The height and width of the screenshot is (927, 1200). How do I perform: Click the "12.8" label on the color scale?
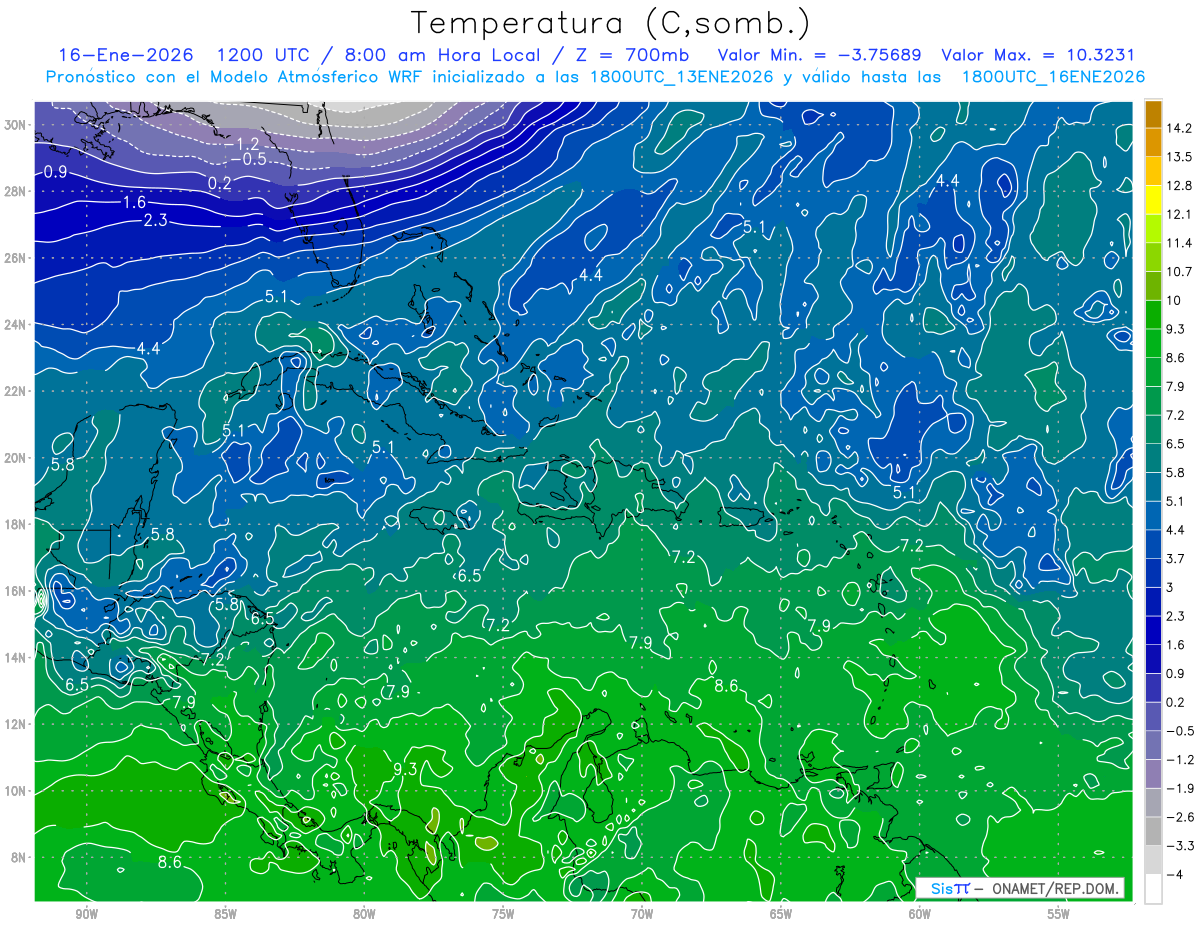(1179, 185)
